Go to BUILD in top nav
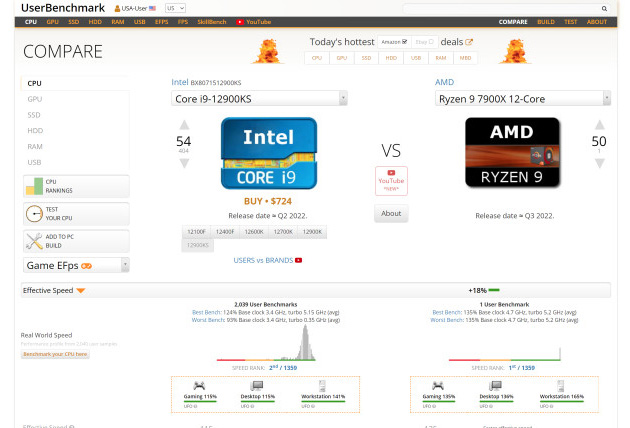This screenshot has height=428, width=630. tap(546, 22)
